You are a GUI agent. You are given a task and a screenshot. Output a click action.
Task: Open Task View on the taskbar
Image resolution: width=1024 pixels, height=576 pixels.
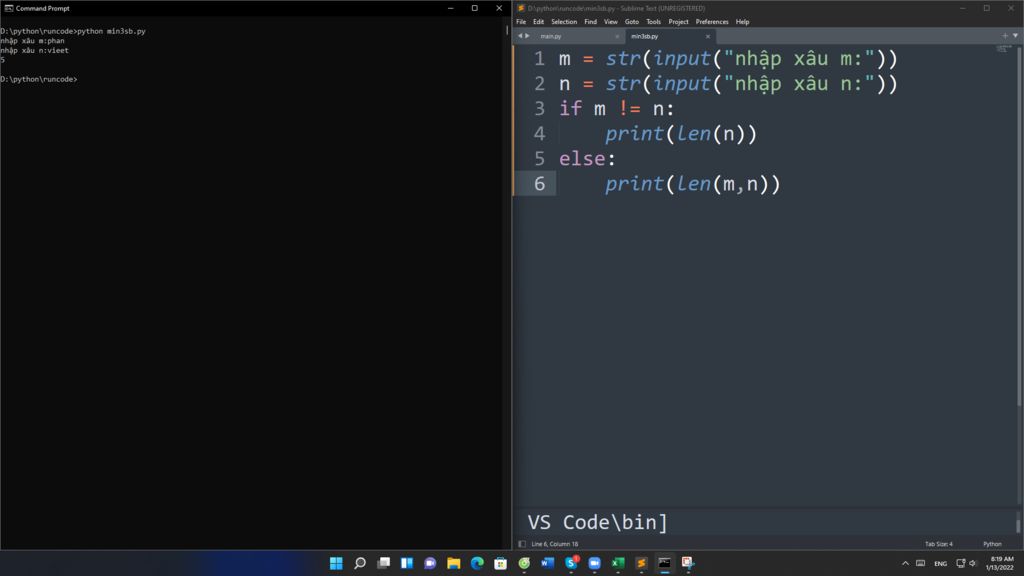pos(383,563)
